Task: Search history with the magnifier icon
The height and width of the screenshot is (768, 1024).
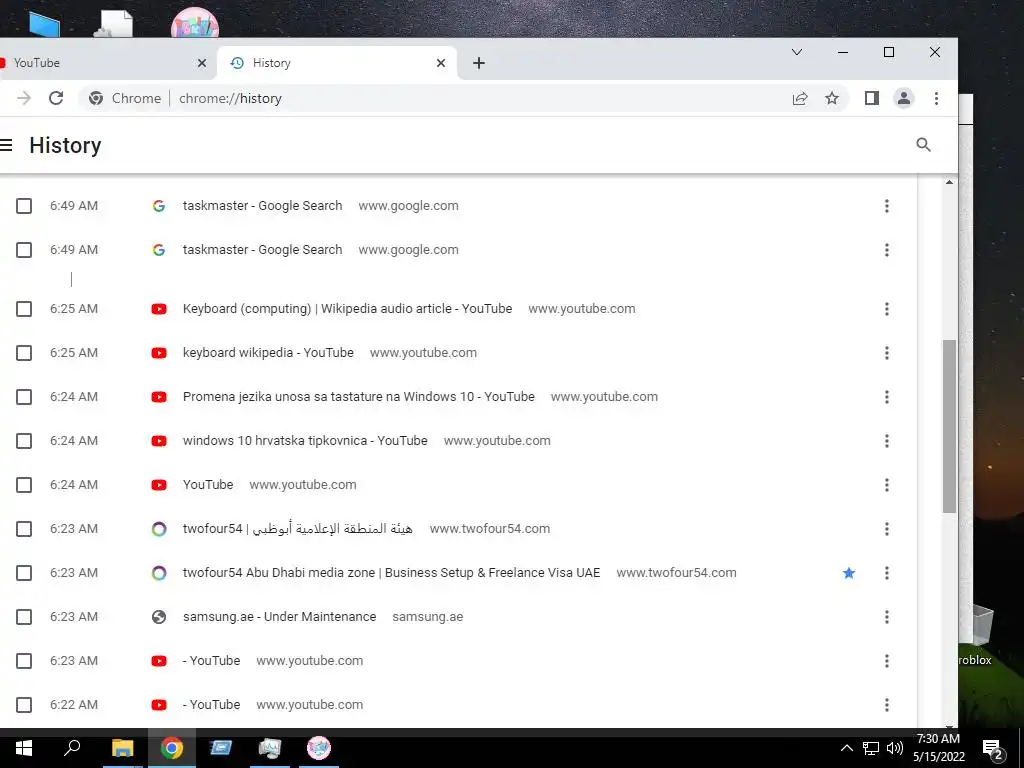Action: pos(923,145)
